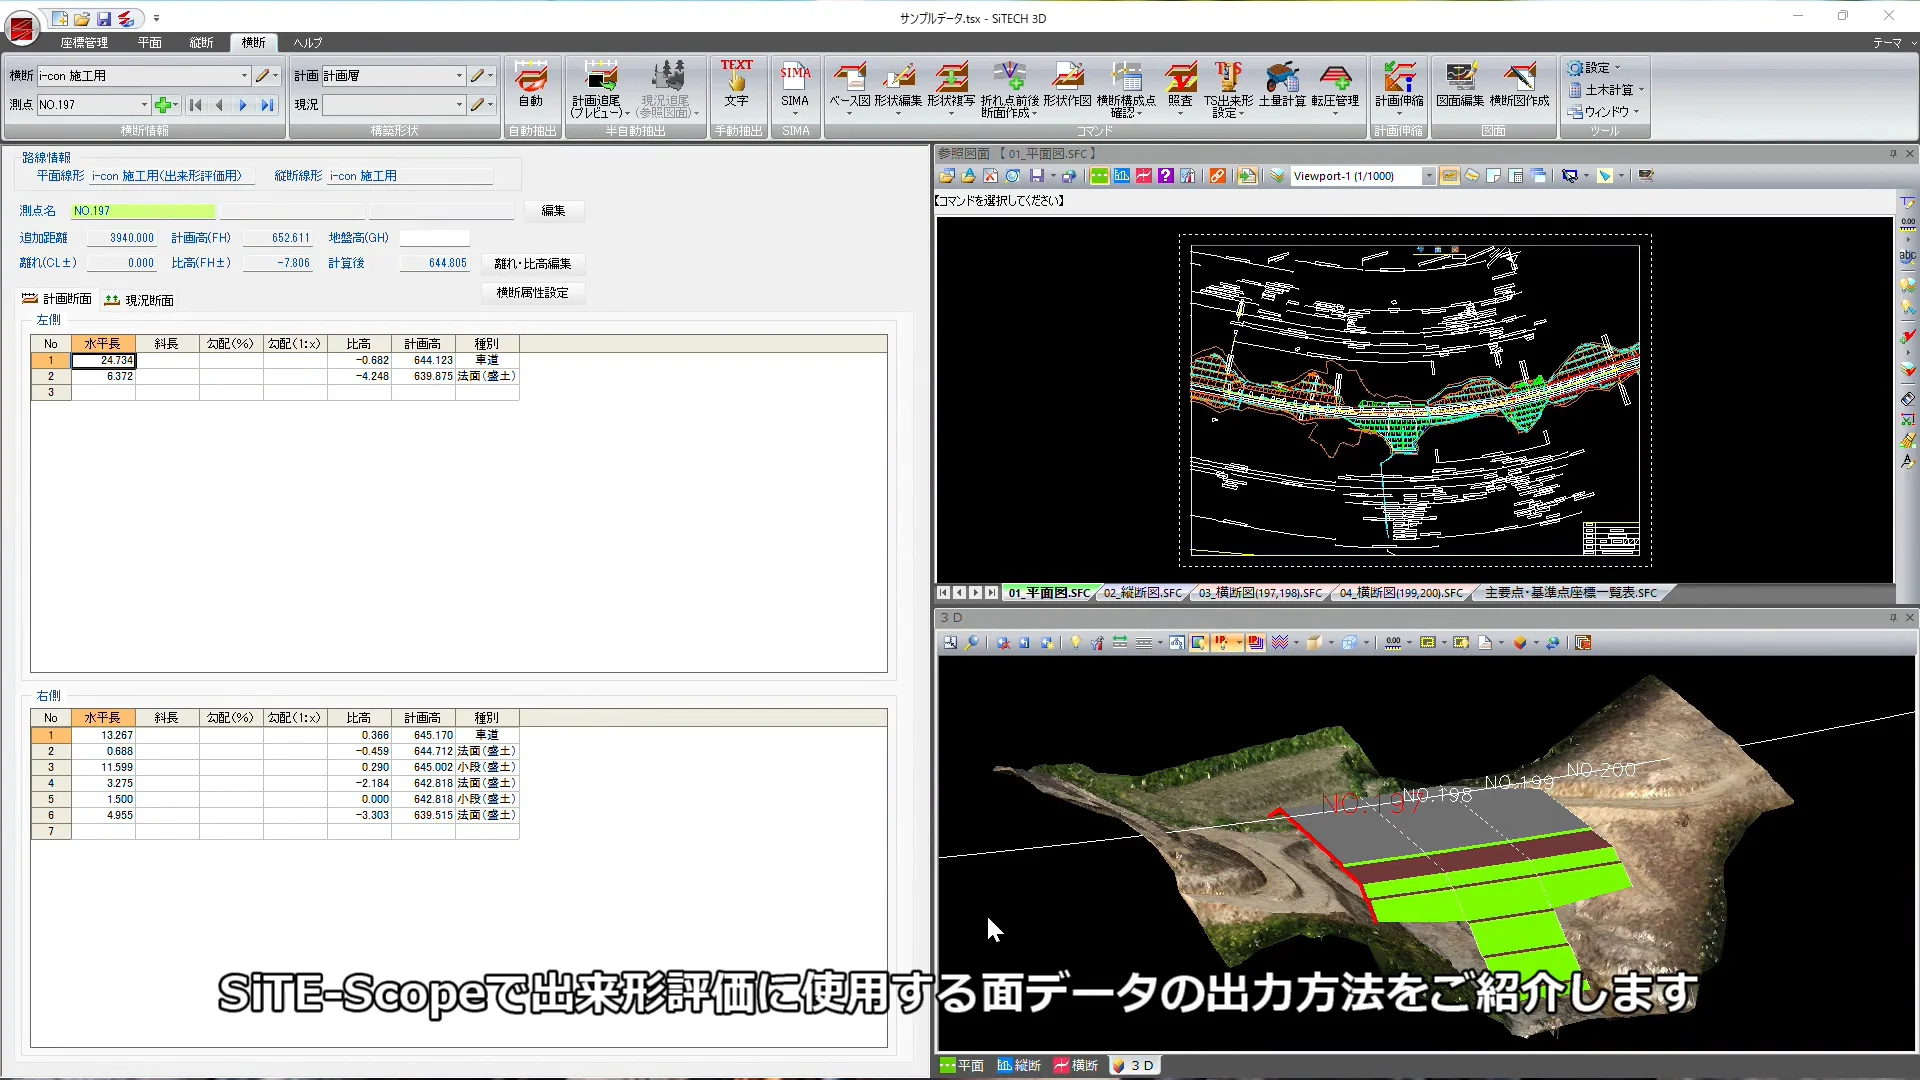Open the 縦断 ribbon tab
This screenshot has height=1080, width=1920.
pyautogui.click(x=202, y=43)
